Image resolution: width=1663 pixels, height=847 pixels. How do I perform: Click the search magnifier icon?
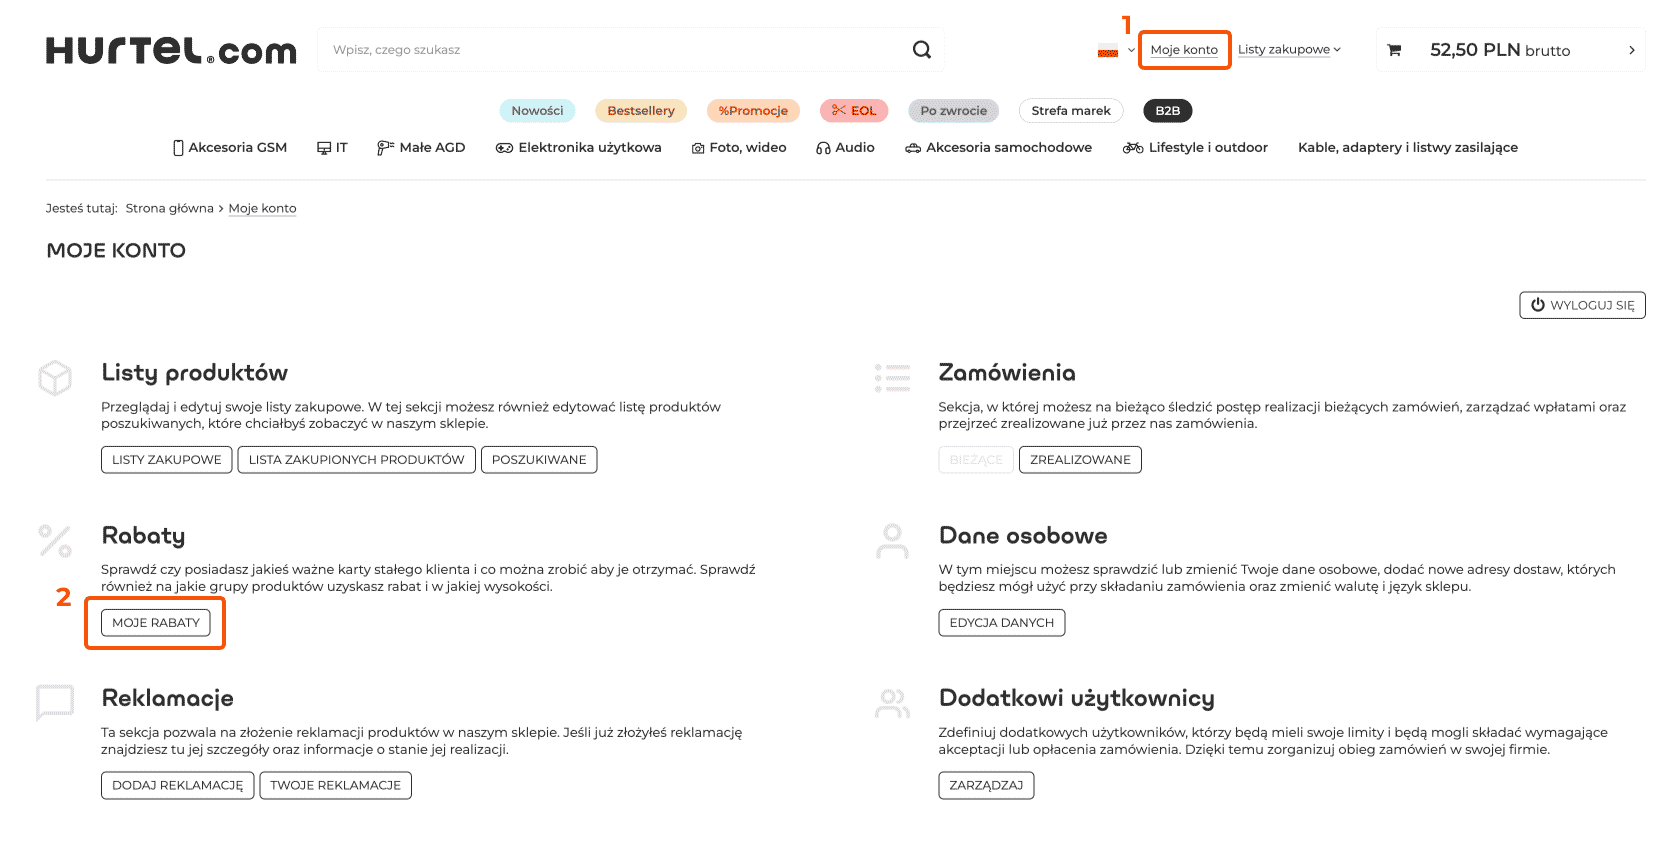pyautogui.click(x=921, y=50)
